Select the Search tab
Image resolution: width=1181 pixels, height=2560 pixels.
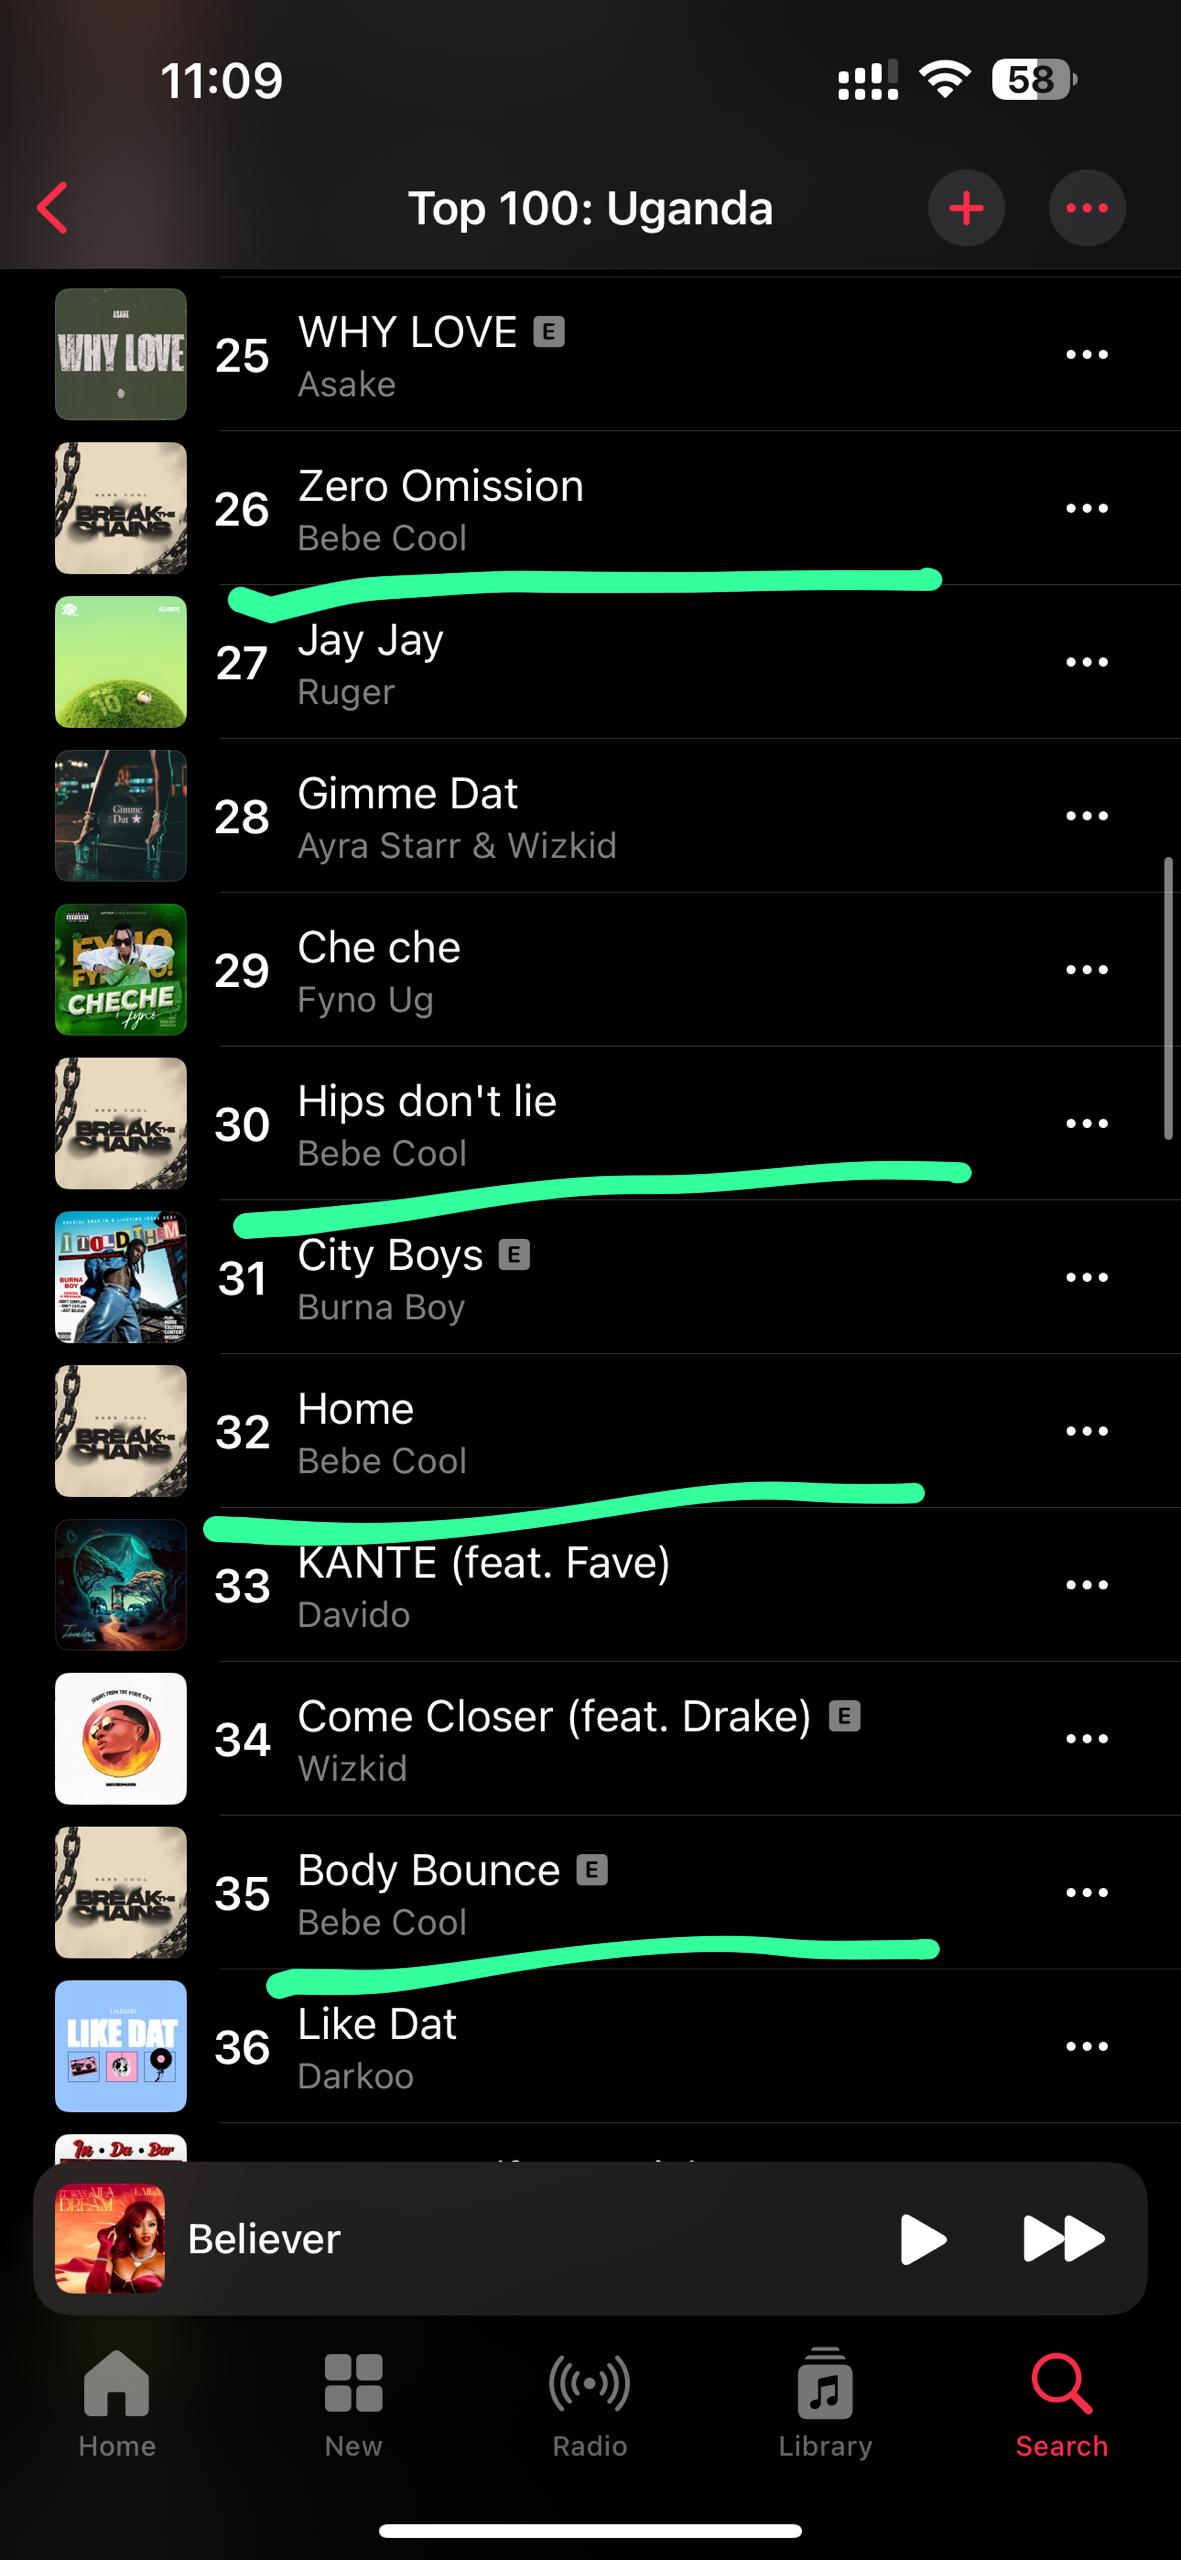[x=1062, y=2404]
